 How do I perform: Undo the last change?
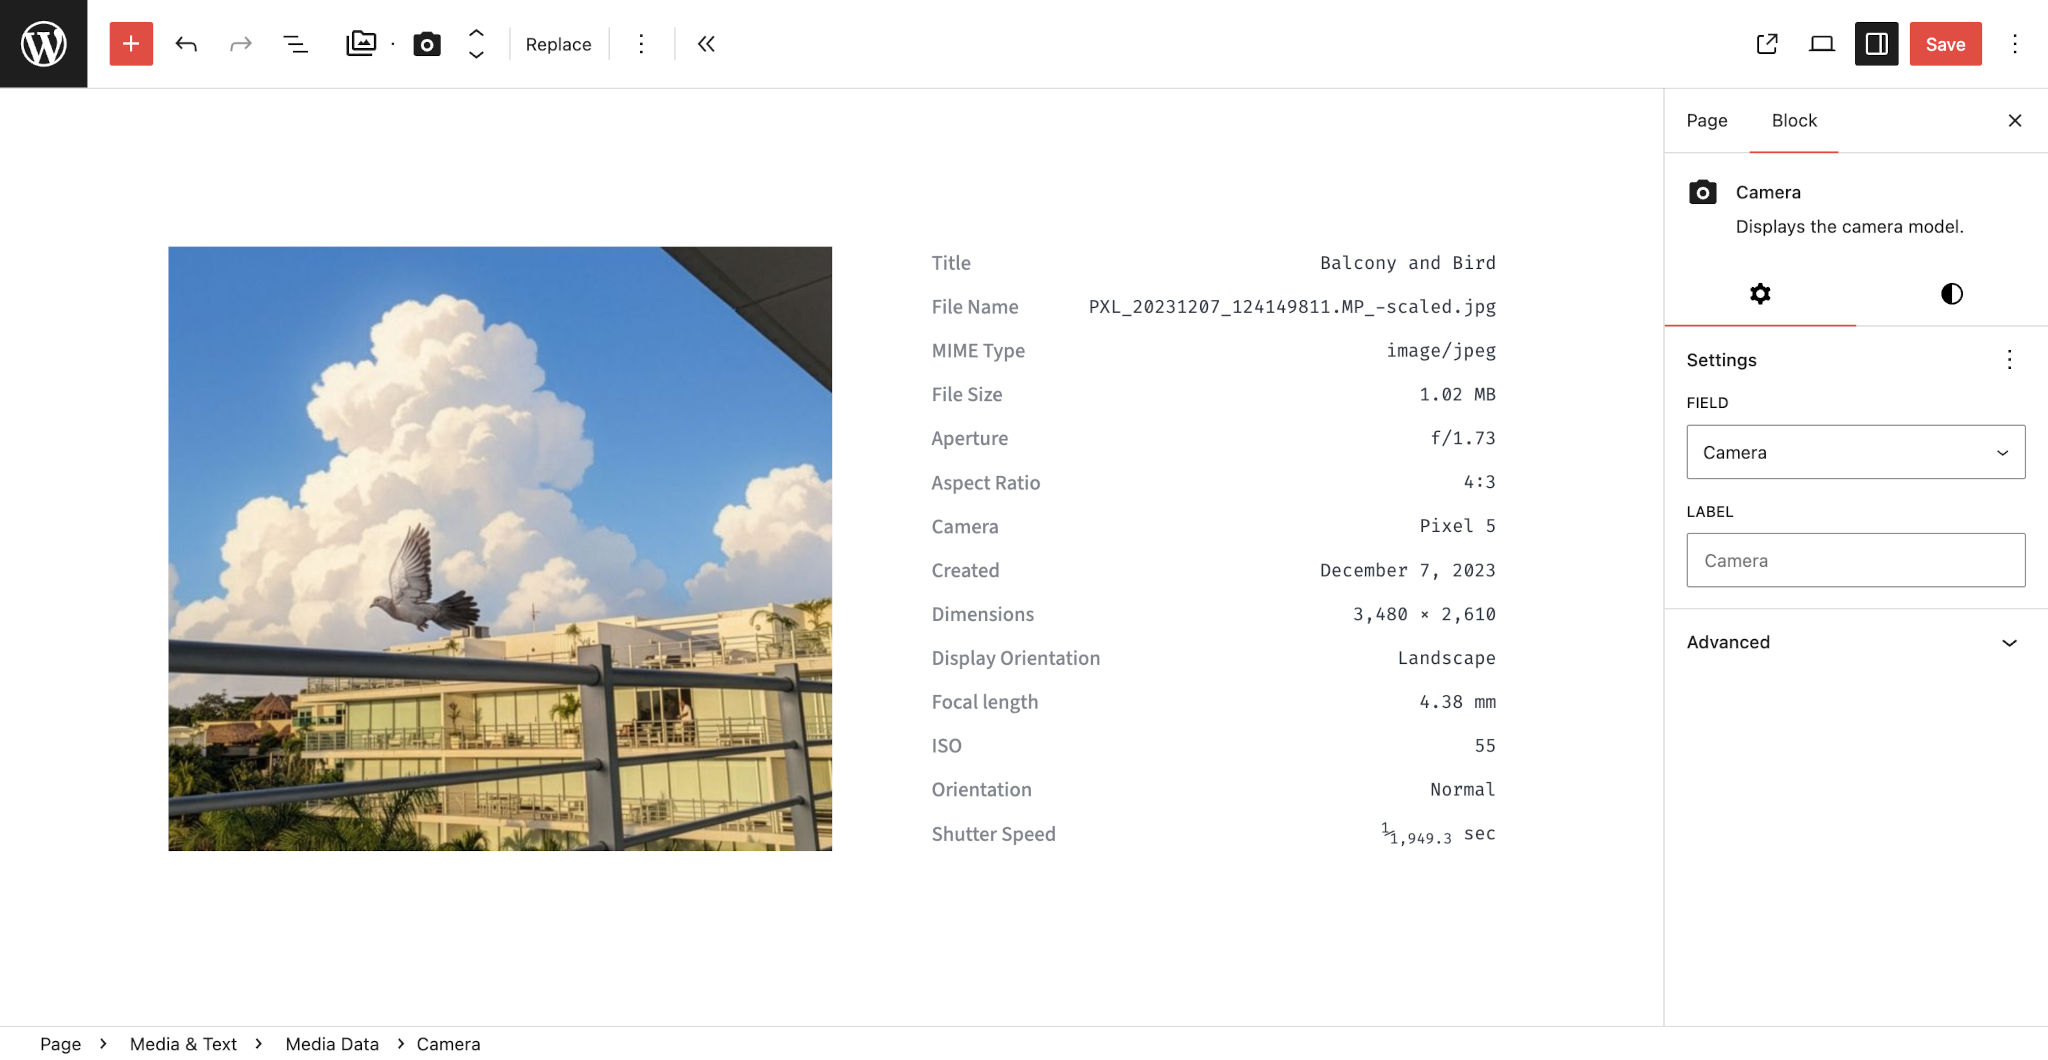tap(186, 44)
